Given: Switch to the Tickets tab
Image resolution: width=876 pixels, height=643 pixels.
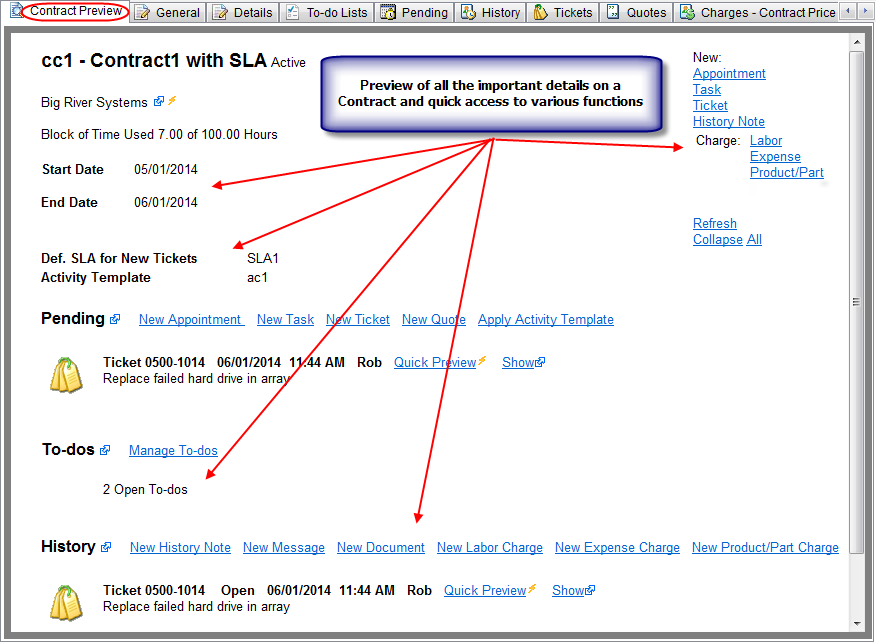Looking at the screenshot, I should tap(564, 13).
